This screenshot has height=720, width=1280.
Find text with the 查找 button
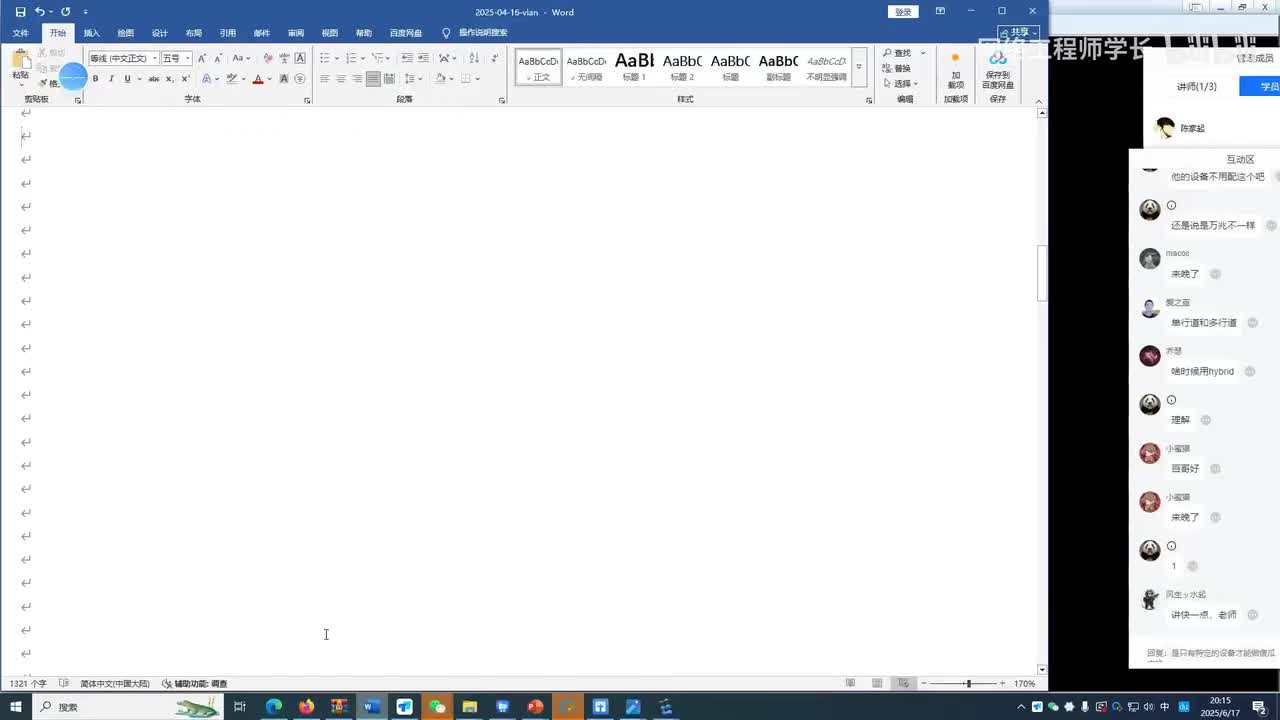coord(897,53)
